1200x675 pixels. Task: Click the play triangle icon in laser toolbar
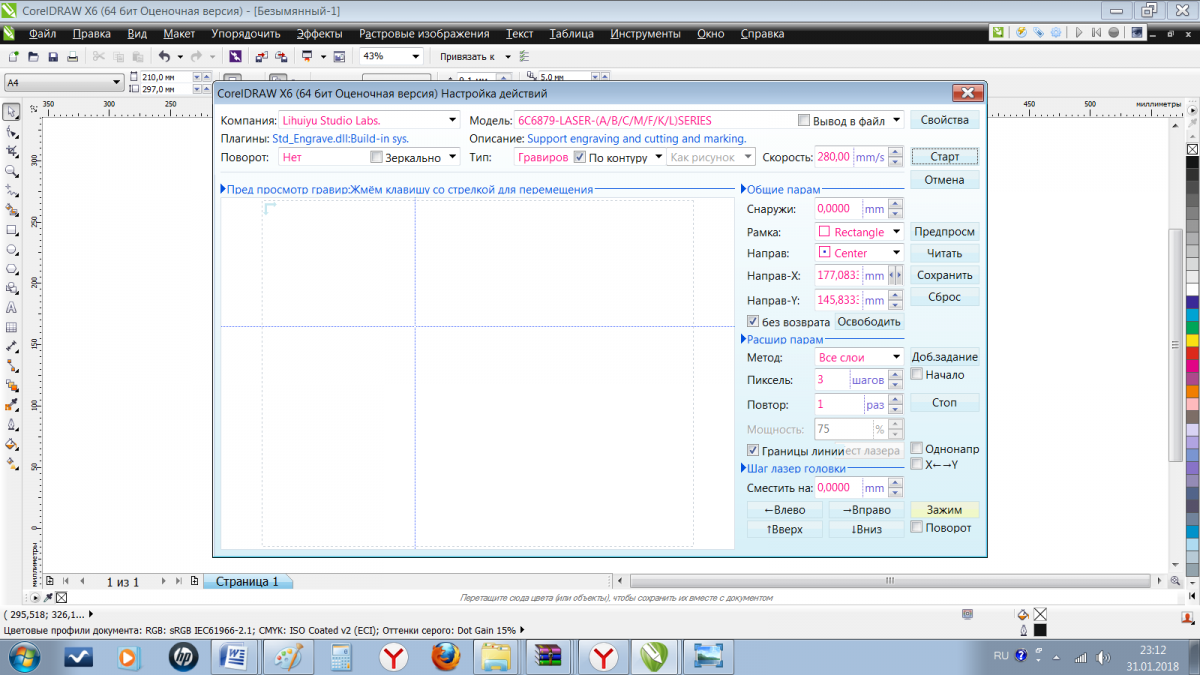tap(1079, 33)
